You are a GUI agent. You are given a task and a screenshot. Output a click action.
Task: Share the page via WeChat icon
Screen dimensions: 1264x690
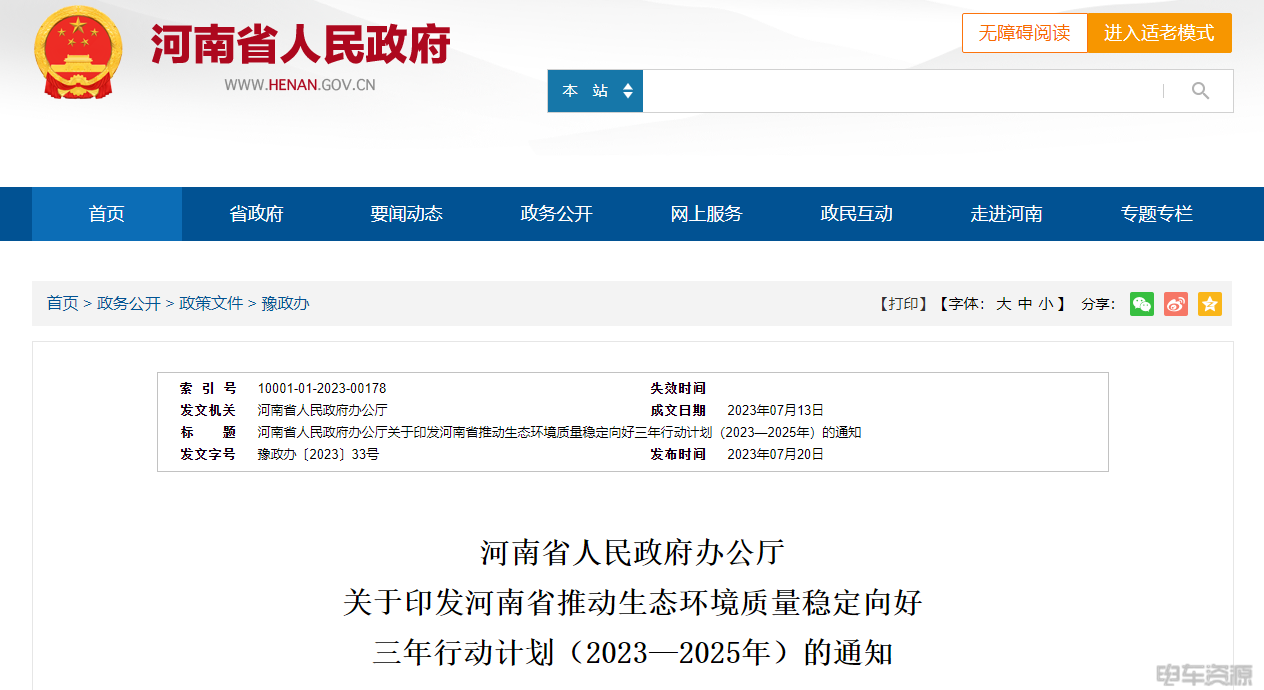[1142, 304]
